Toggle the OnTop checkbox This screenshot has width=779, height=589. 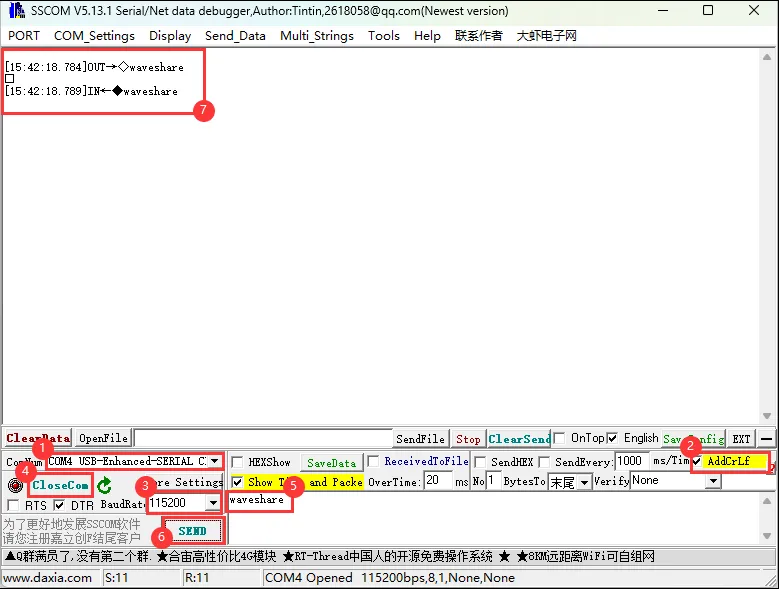[560, 438]
